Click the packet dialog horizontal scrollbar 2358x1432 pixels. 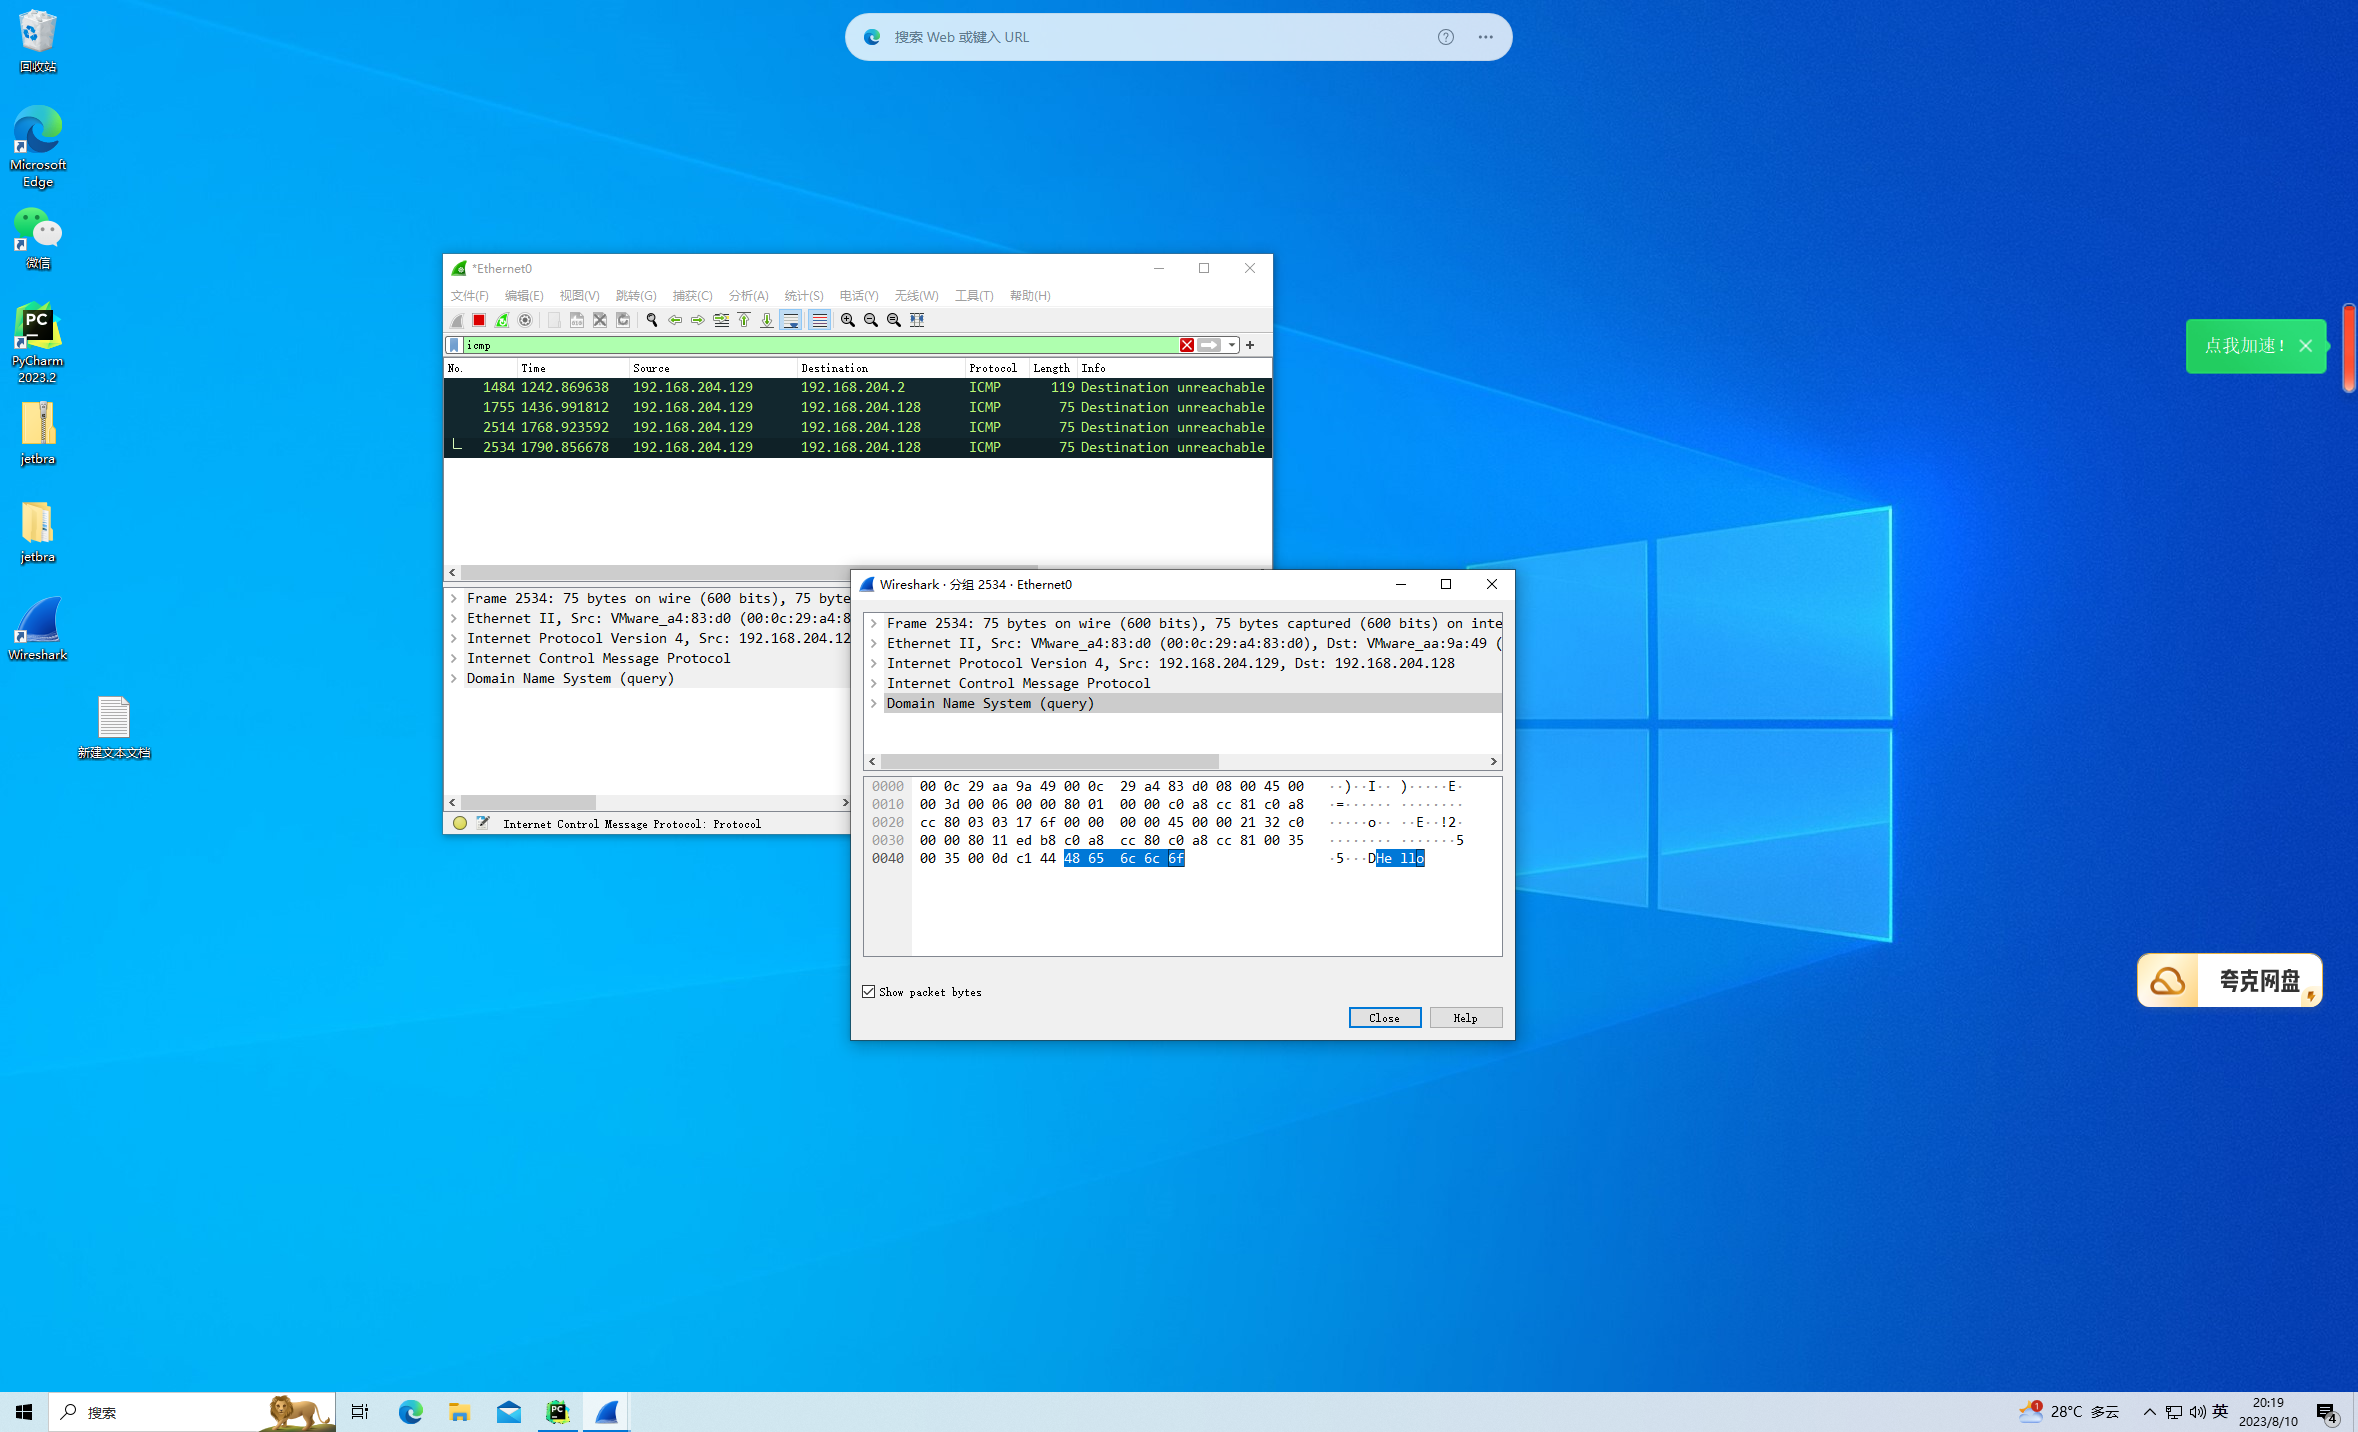[1050, 761]
